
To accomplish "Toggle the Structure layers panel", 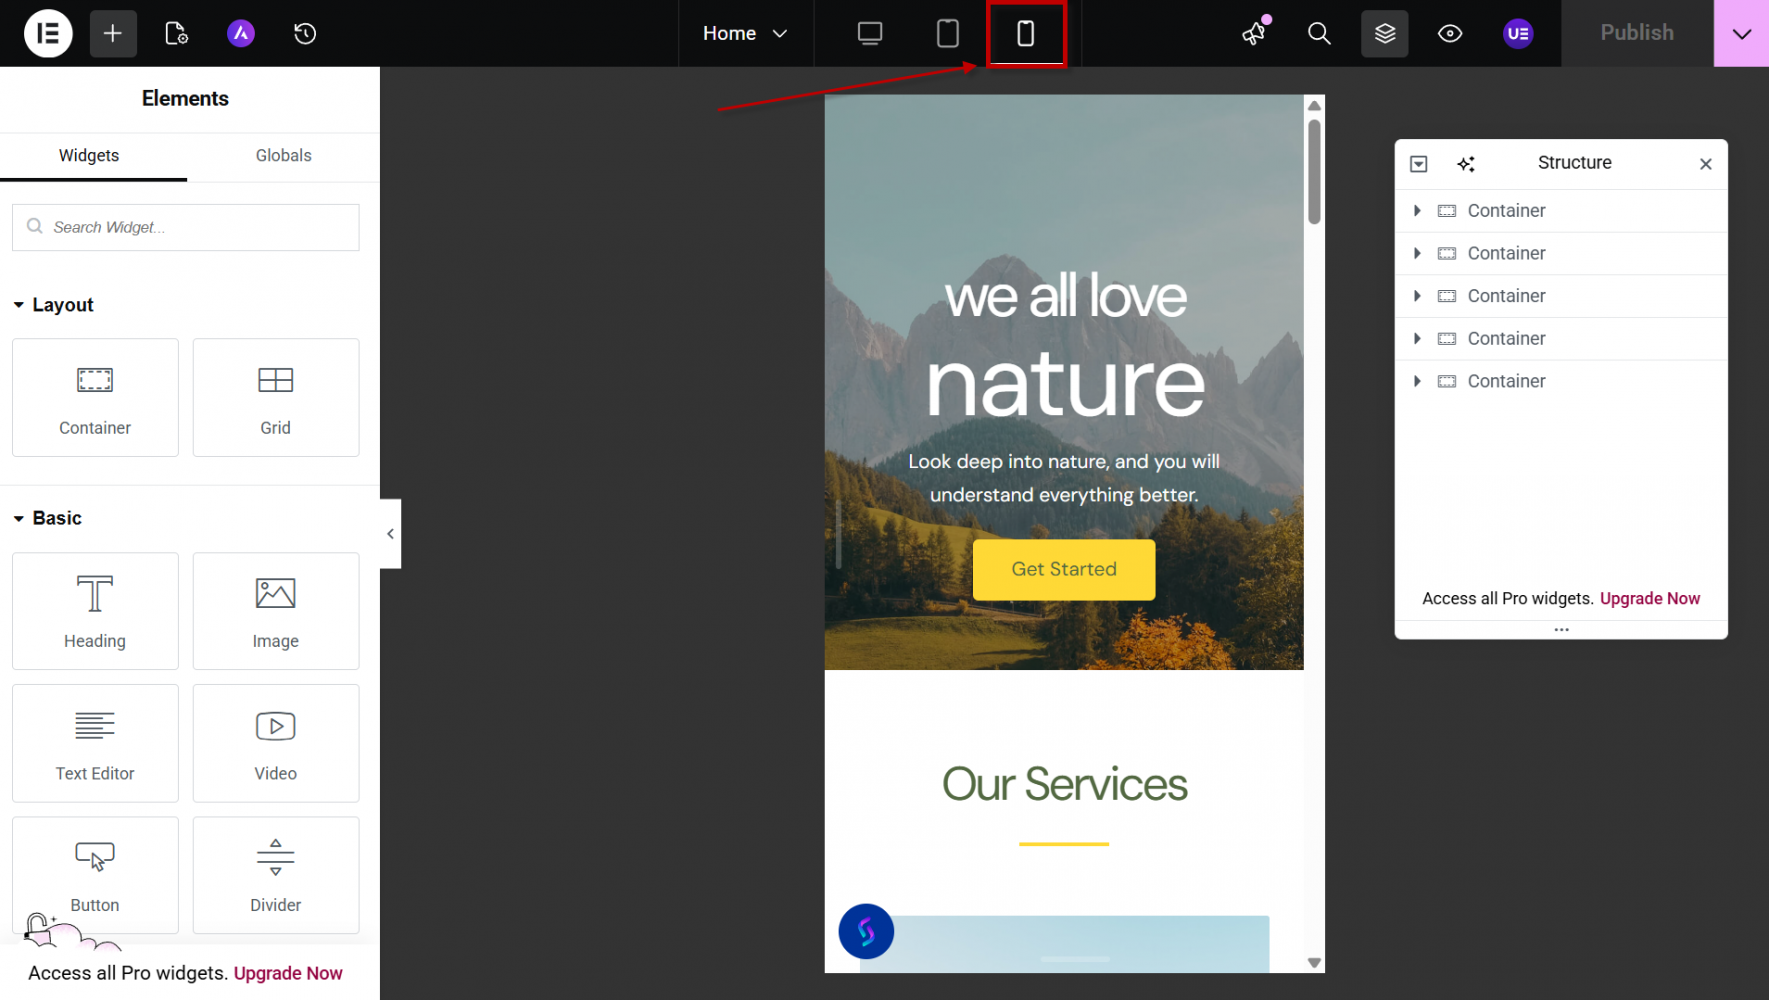I will (x=1384, y=33).
